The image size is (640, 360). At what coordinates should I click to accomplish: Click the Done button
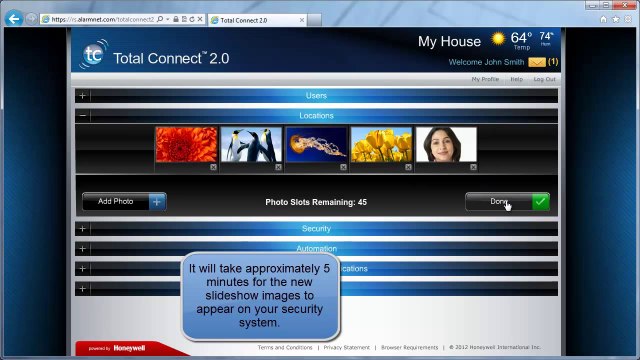507,202
